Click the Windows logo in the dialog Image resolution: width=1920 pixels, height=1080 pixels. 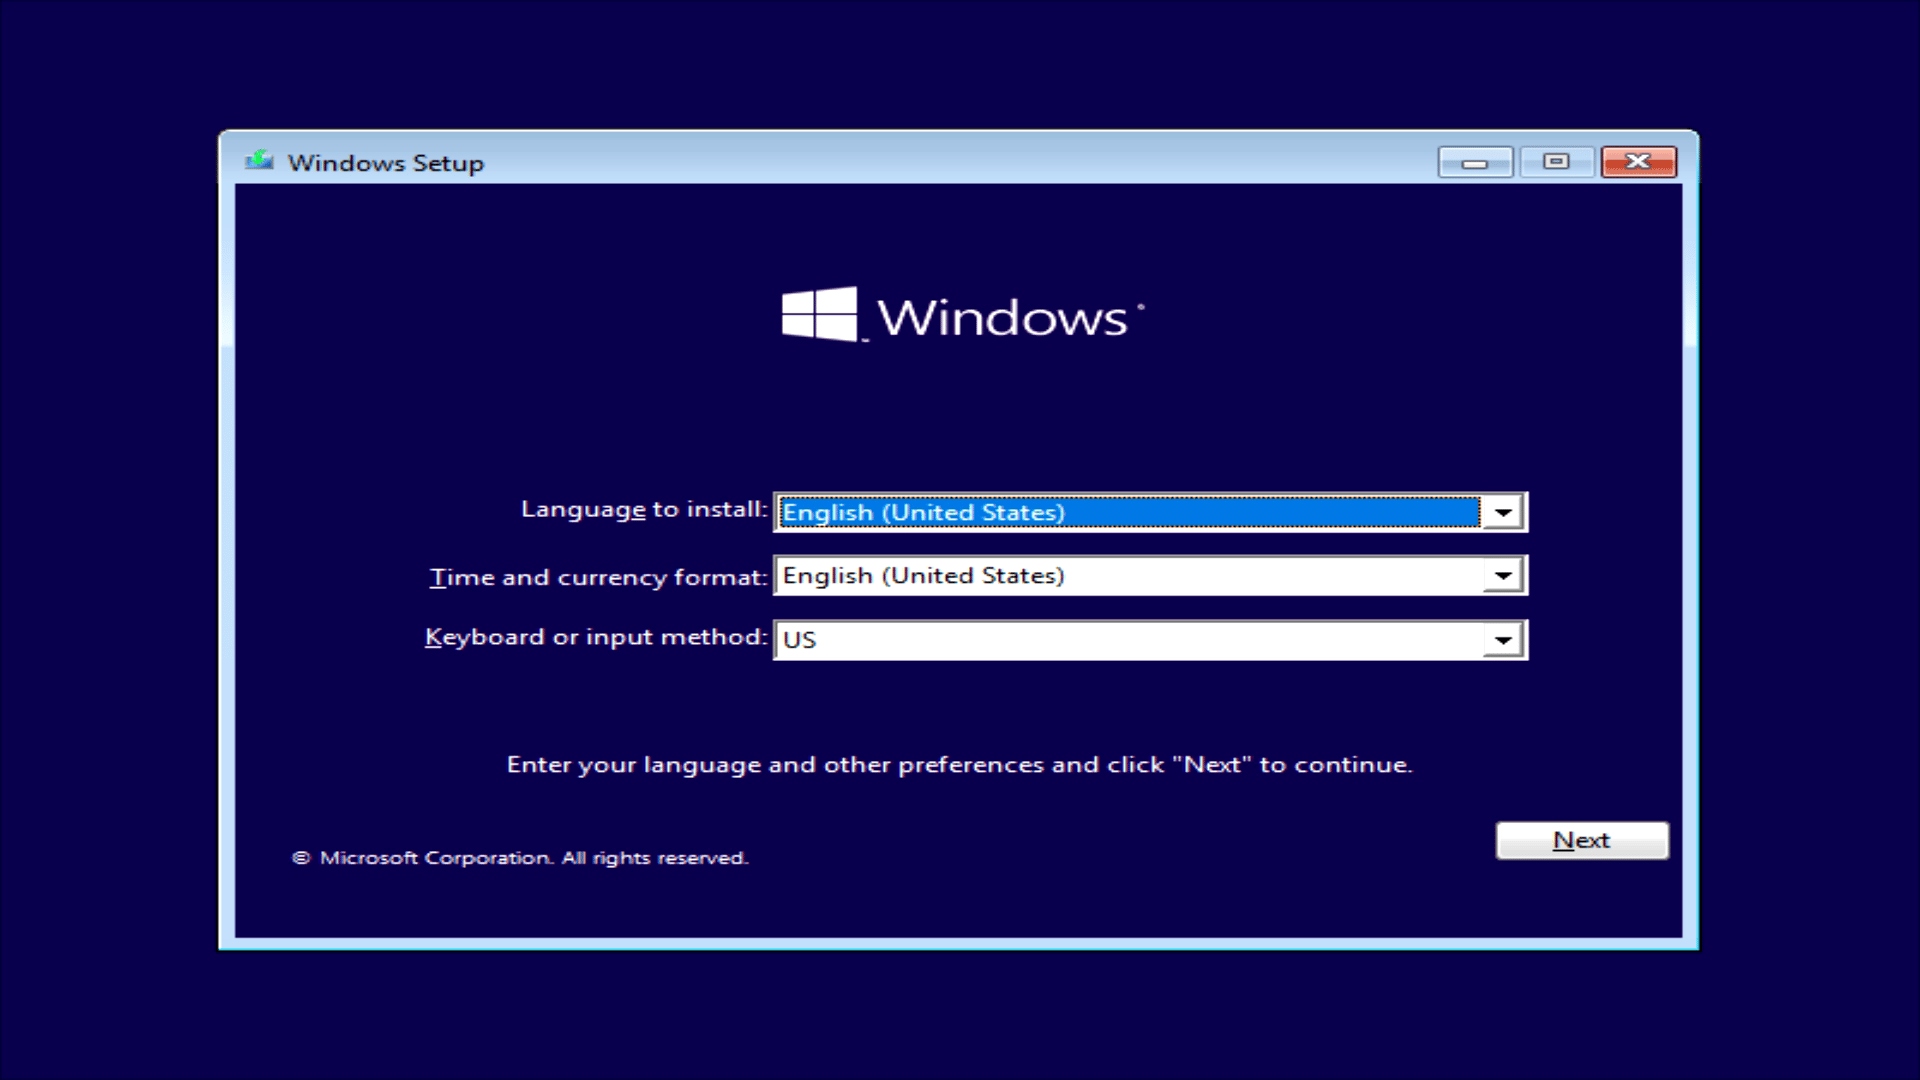tap(820, 315)
